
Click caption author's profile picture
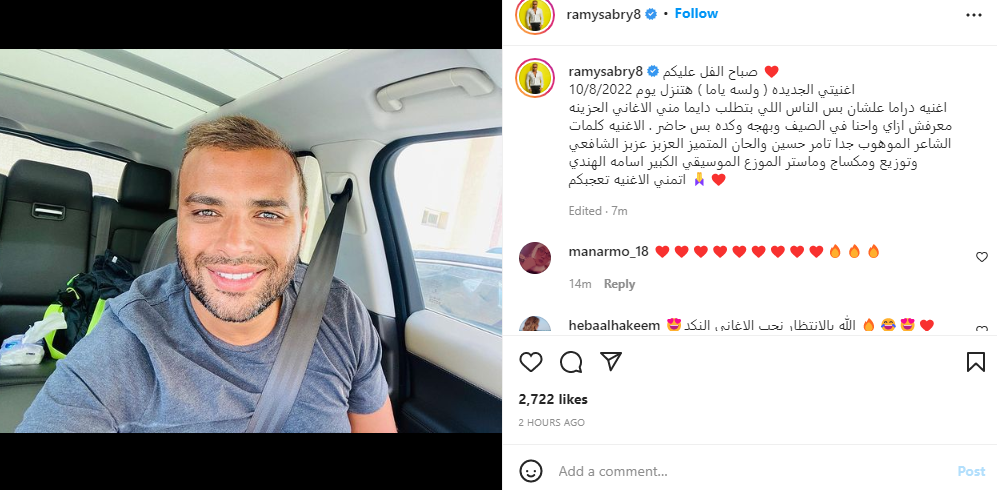point(535,78)
